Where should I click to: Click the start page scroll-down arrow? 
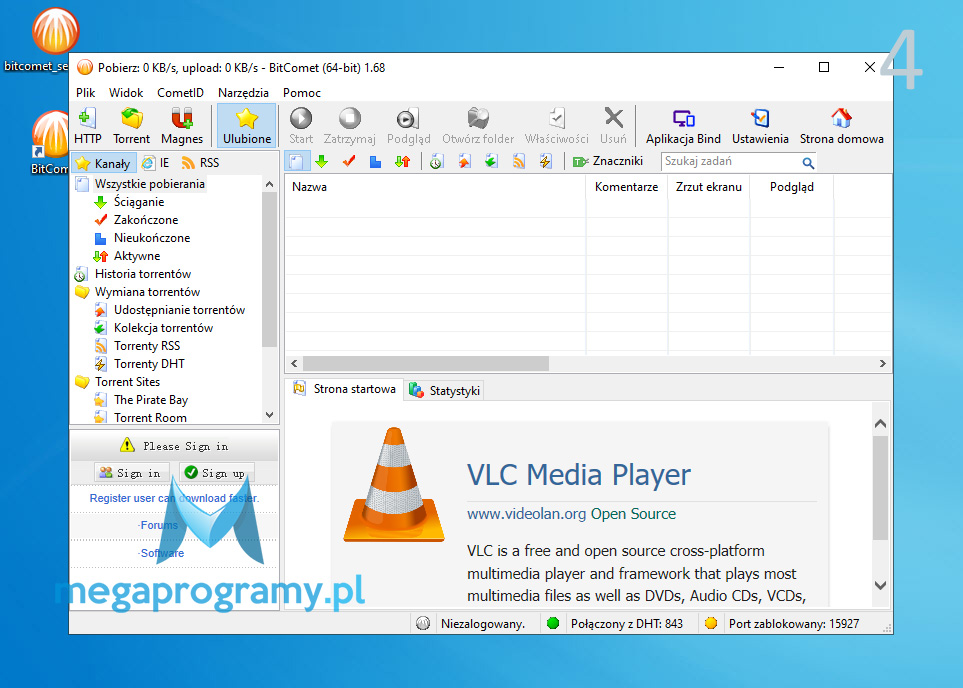(880, 585)
